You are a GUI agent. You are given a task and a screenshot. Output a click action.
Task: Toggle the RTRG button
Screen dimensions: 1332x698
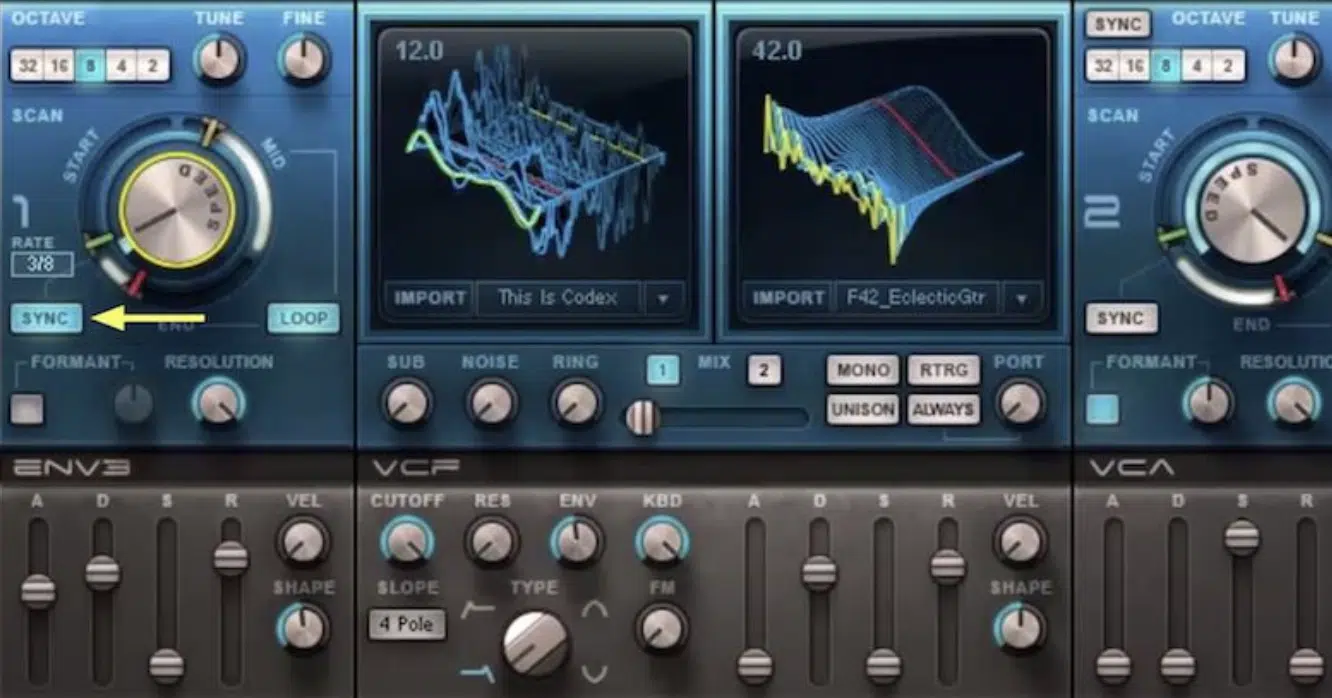[943, 371]
